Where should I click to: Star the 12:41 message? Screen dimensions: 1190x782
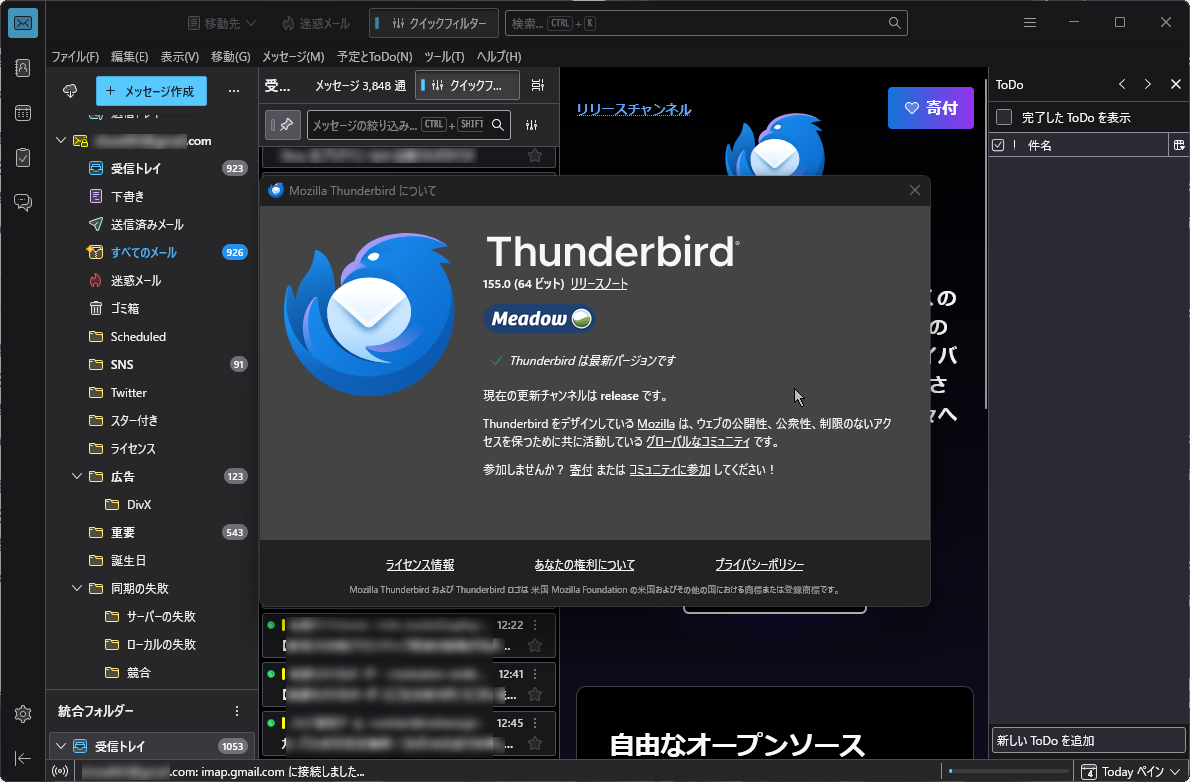click(534, 694)
